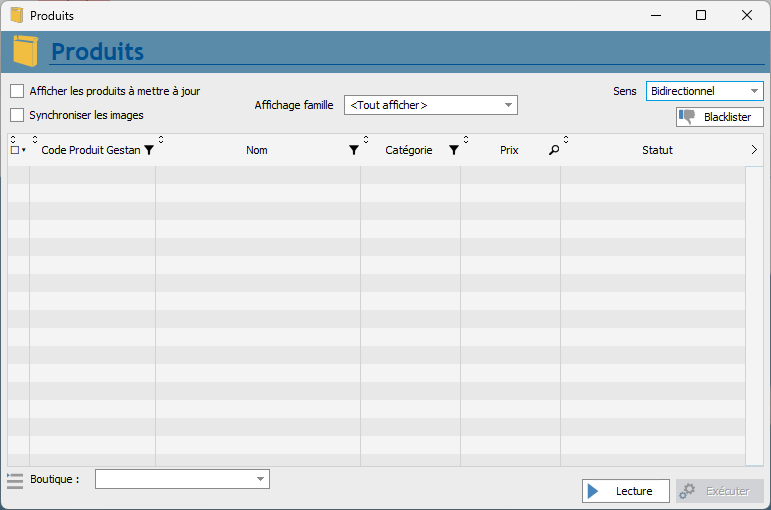This screenshot has width=771, height=510.
Task: Toggle the select-all checkbox in table header
Action: click(15, 150)
